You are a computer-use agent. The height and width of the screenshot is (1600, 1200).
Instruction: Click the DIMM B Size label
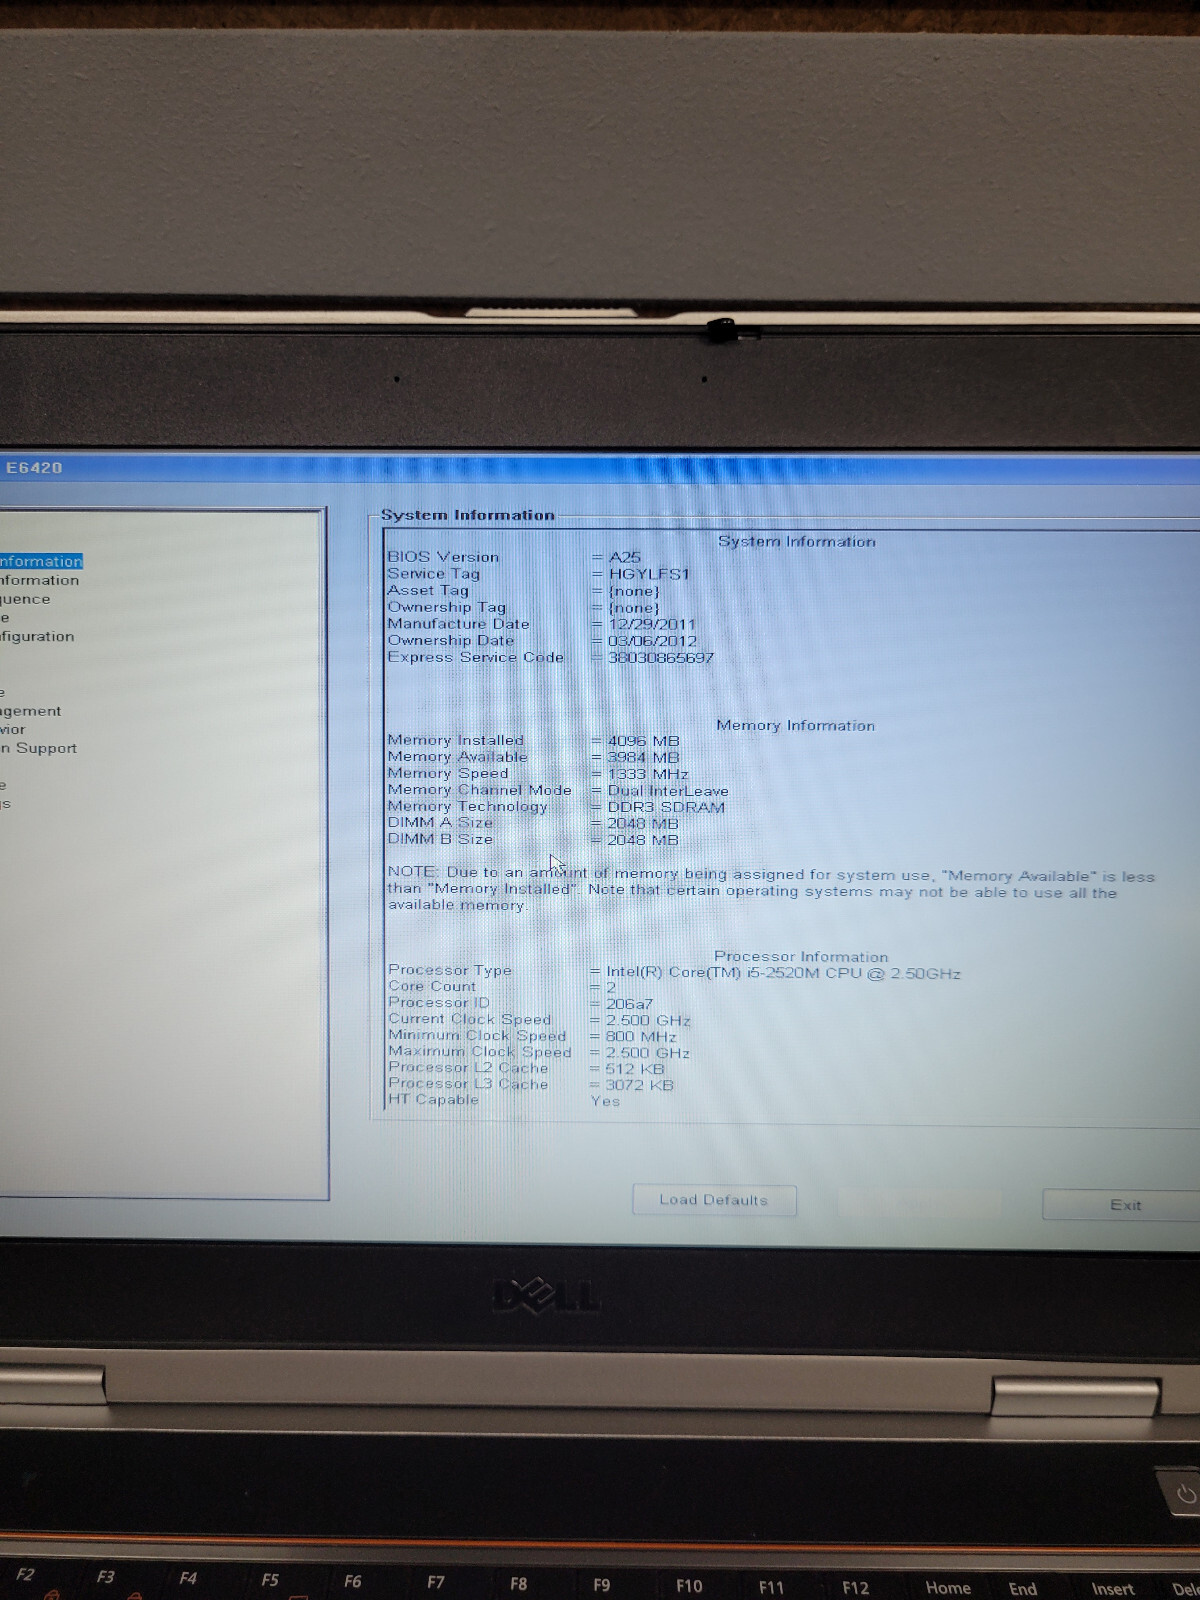440,839
